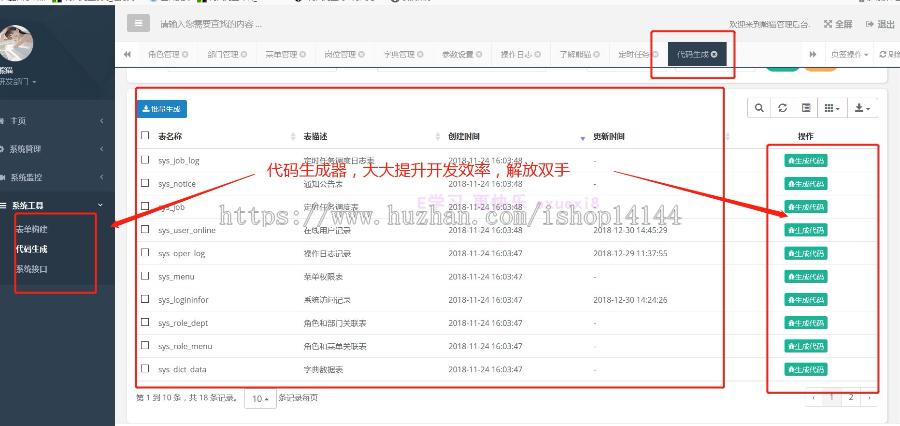Collapse the 系统工具 sidebar menu
The image size is (900, 426).
[55, 205]
